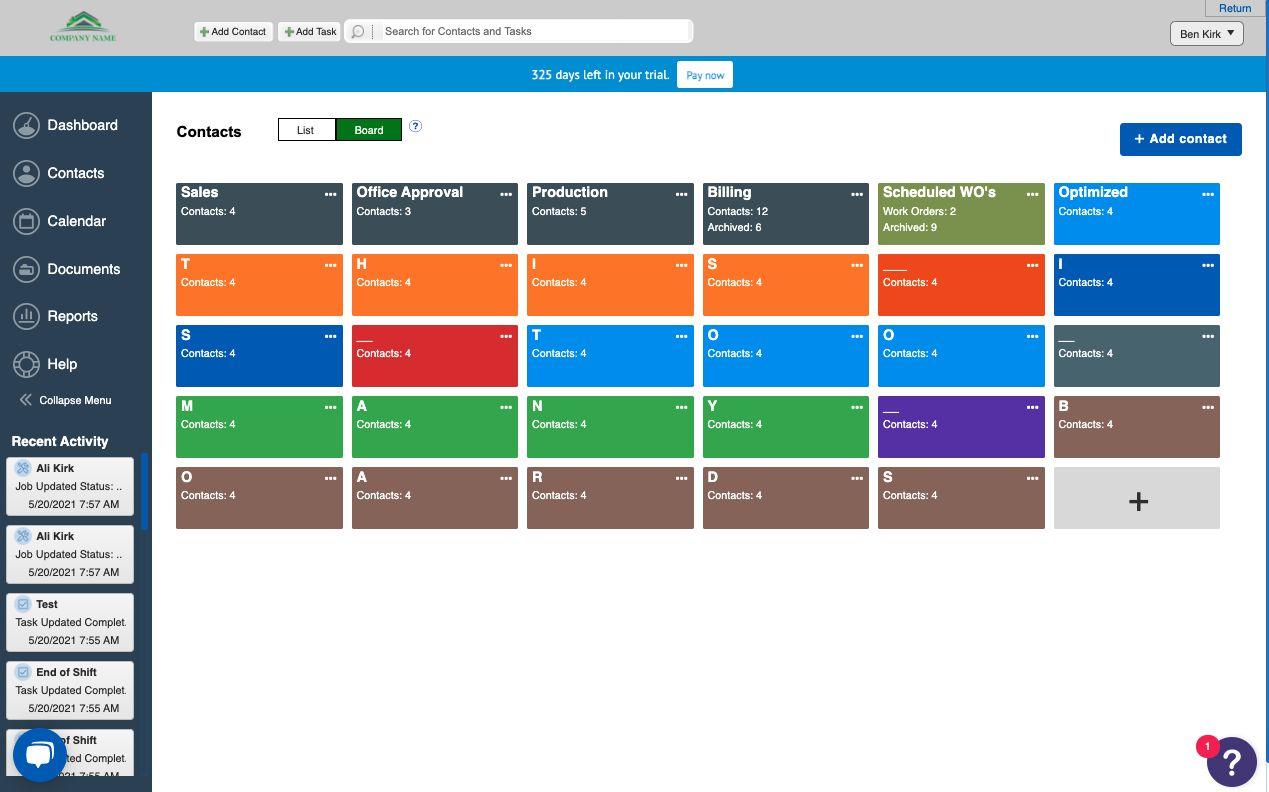Viewport: 1269px width, 792px height.
Task: Click the Add Task button
Action: tap(310, 31)
